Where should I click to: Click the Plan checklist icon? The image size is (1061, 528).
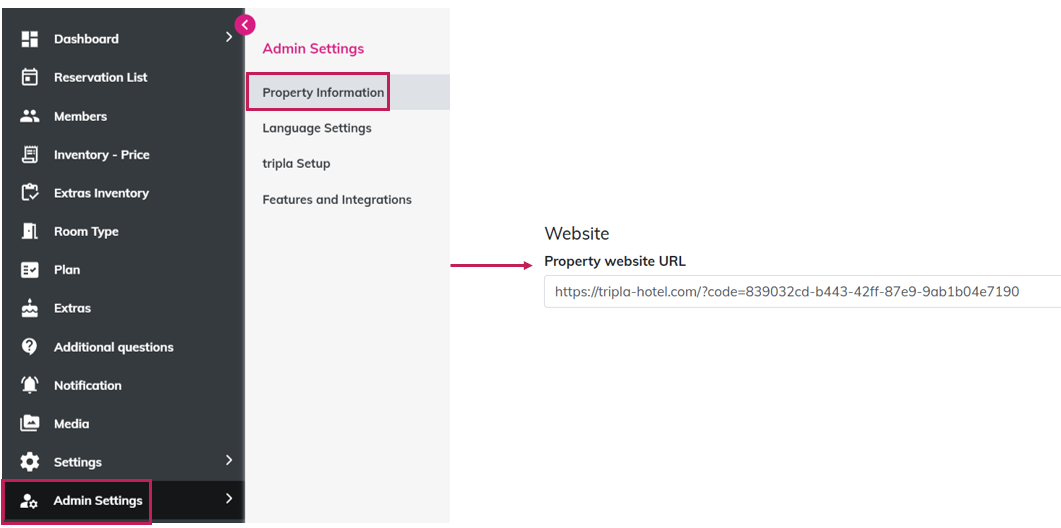pyautogui.click(x=30, y=270)
